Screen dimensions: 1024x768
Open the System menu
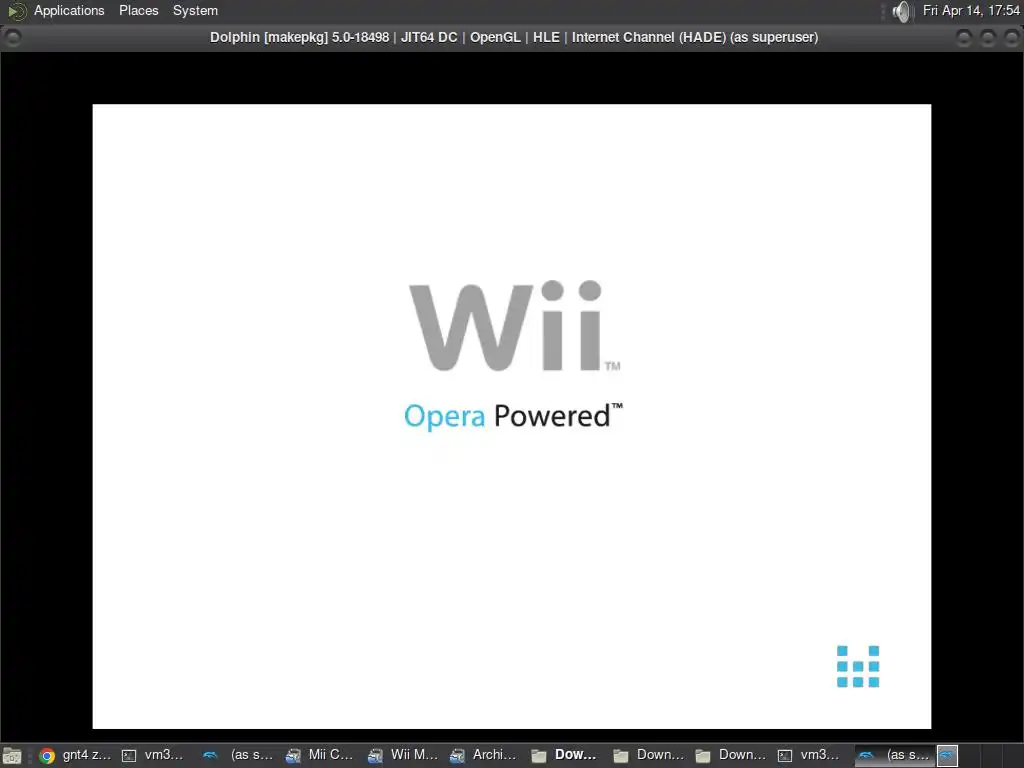click(195, 10)
